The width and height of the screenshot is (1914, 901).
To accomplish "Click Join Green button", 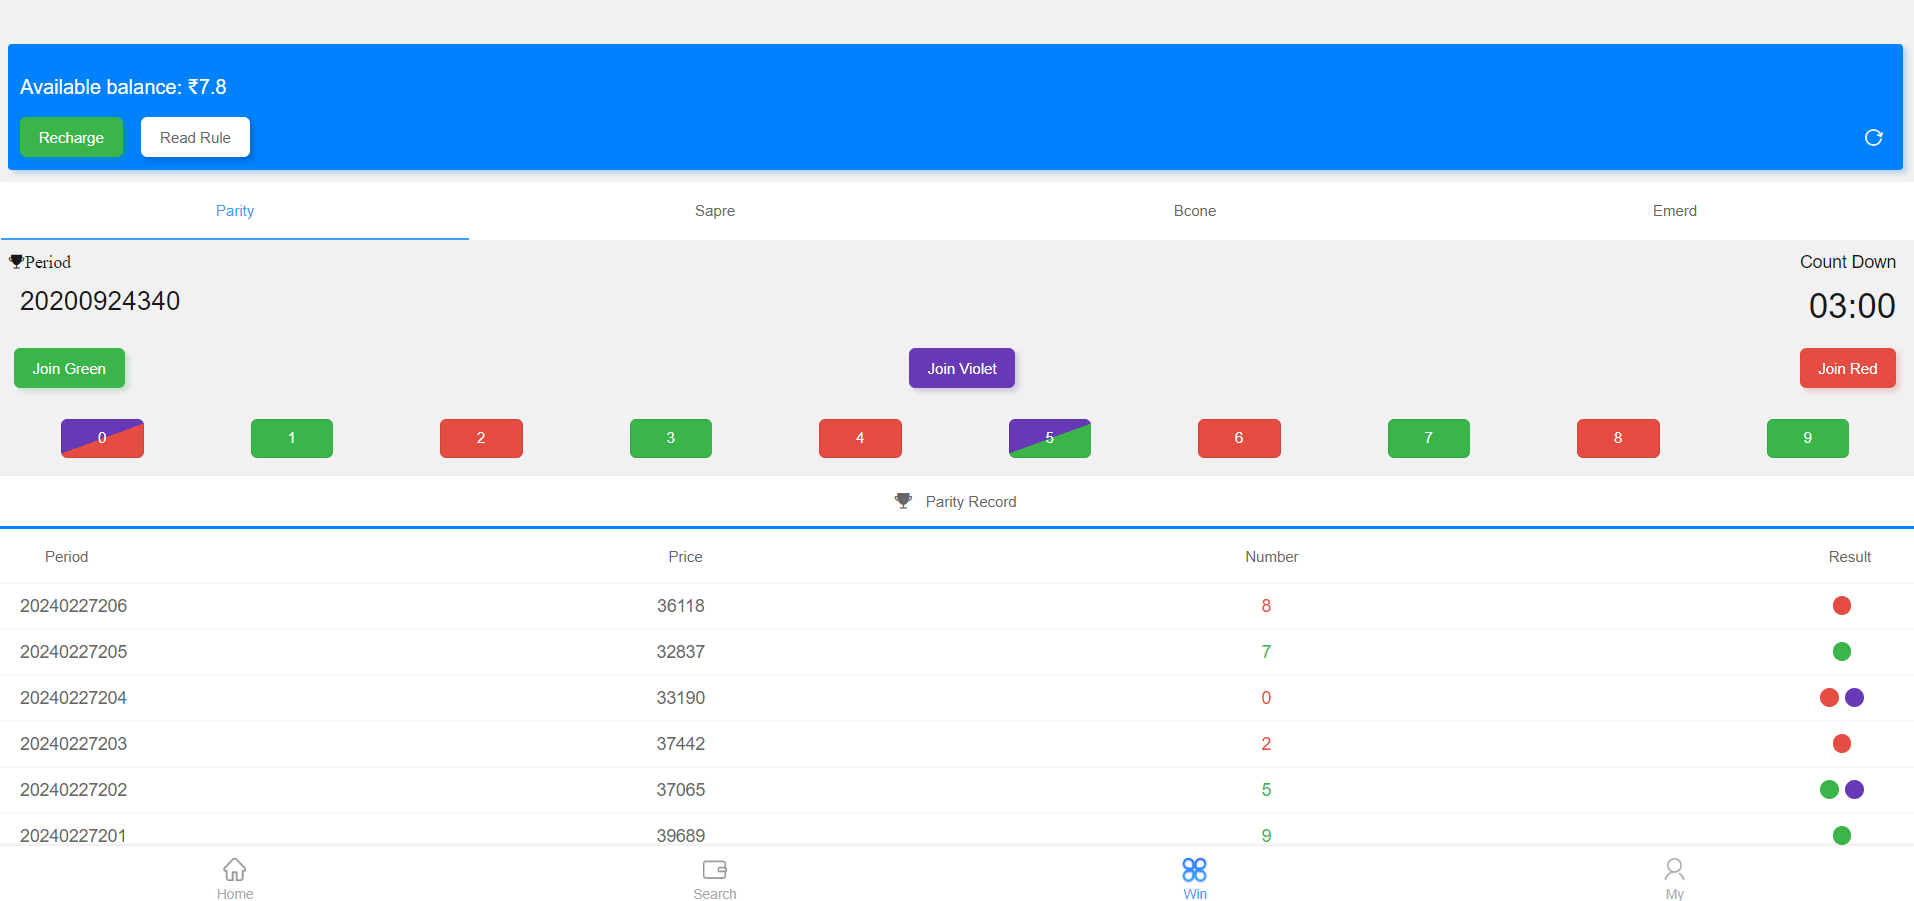I will pos(69,369).
